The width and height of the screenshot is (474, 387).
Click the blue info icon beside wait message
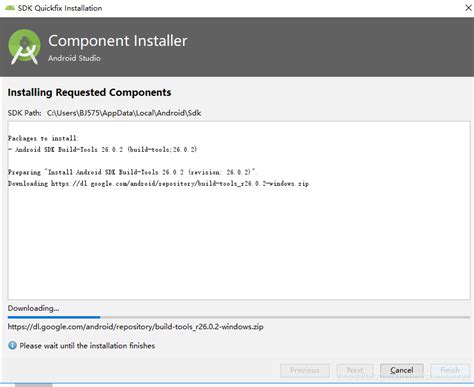point(12,345)
